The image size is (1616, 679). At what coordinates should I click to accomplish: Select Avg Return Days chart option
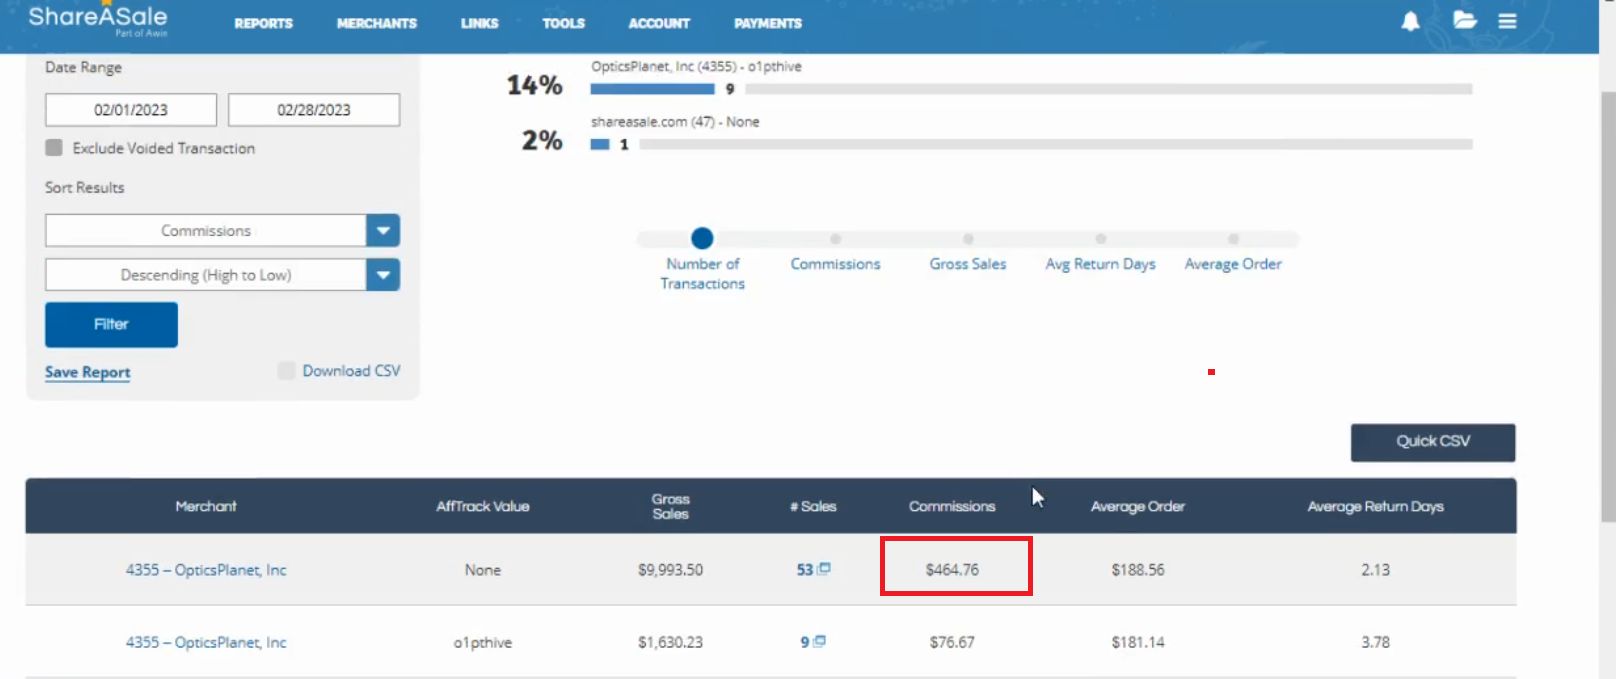tap(1100, 239)
